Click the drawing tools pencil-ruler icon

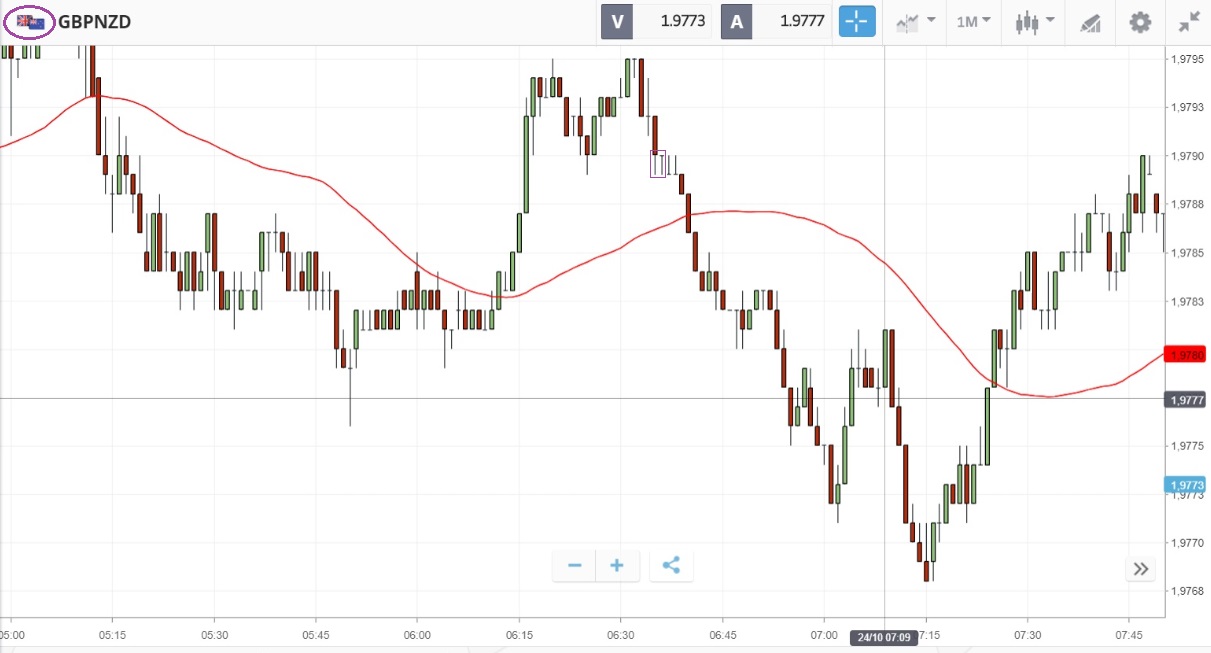point(1091,22)
